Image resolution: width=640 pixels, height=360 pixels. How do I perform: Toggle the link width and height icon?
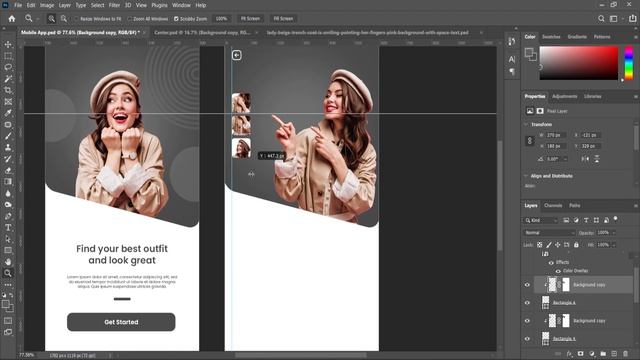point(529,141)
